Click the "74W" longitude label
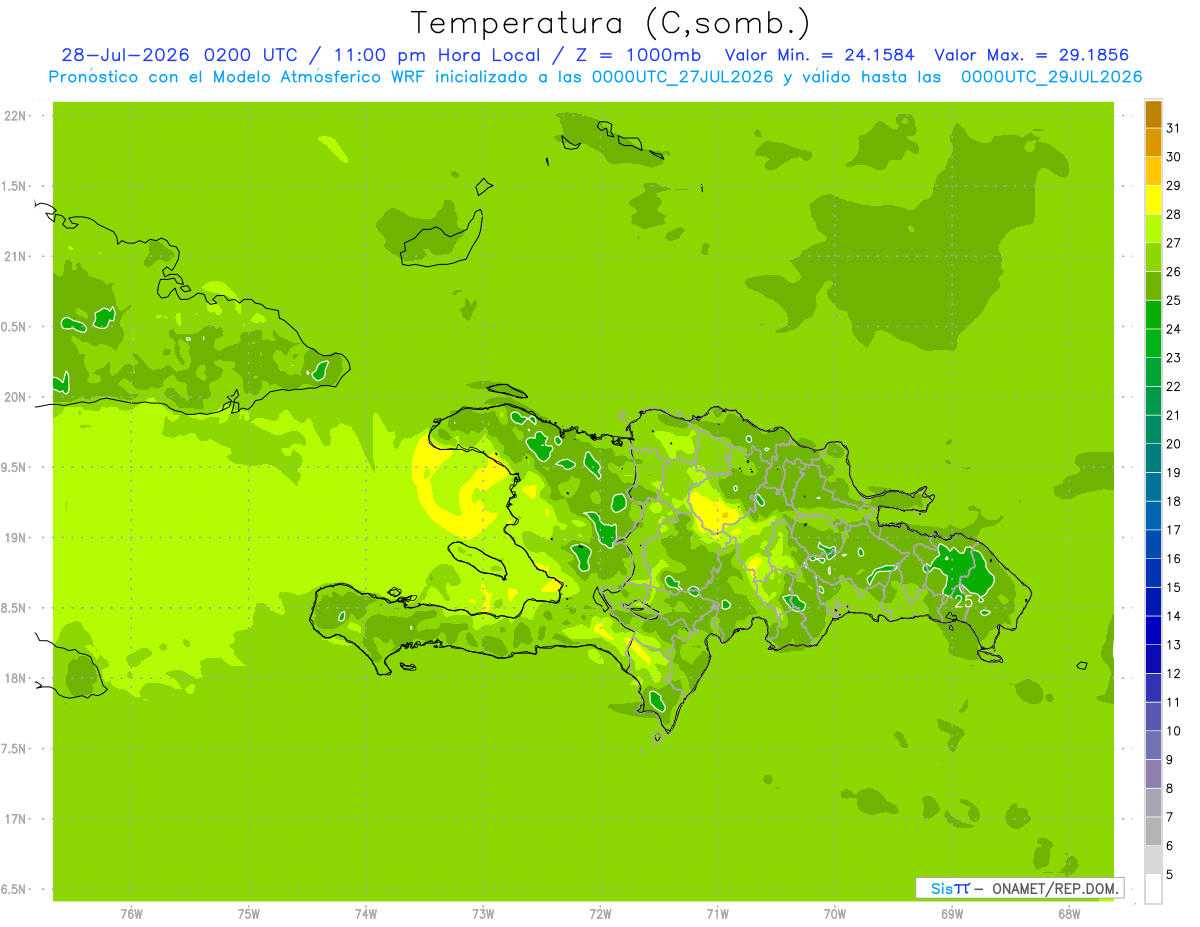This screenshot has height=927, width=1200. tap(366, 915)
